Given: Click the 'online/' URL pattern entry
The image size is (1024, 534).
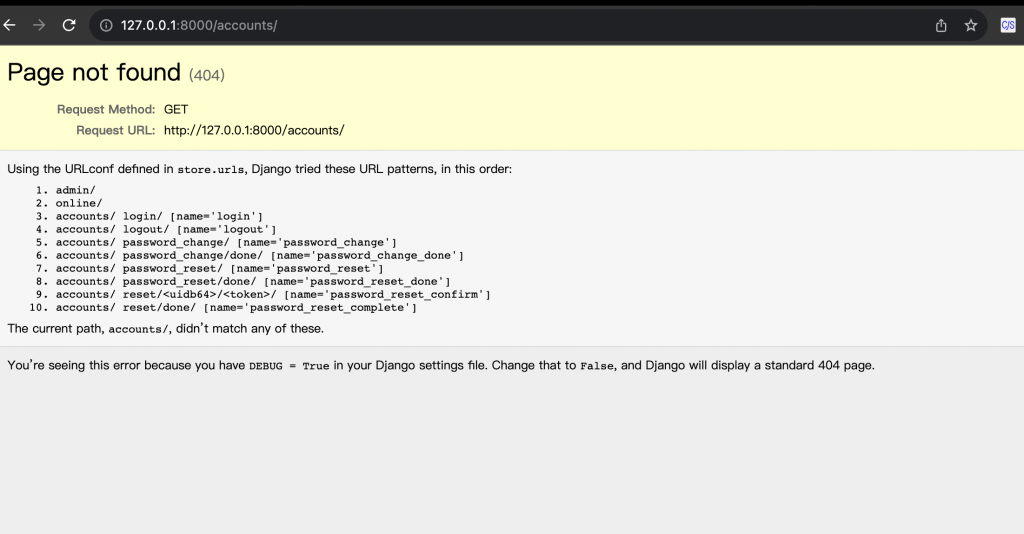Looking at the screenshot, I should (x=79, y=203).
